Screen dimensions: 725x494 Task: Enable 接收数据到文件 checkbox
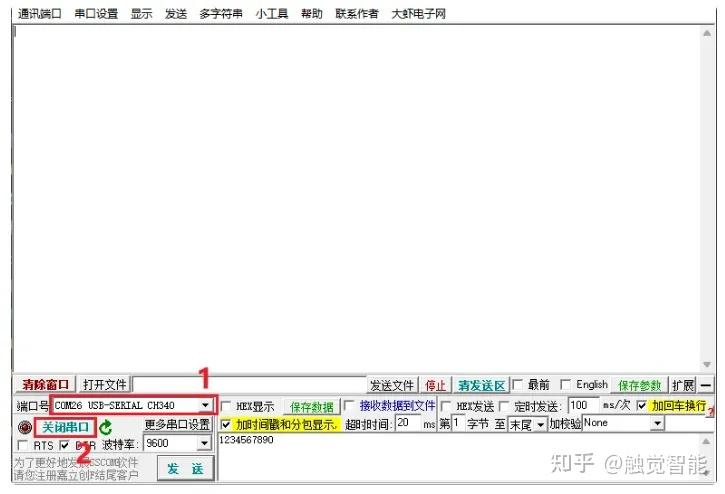[x=349, y=406]
